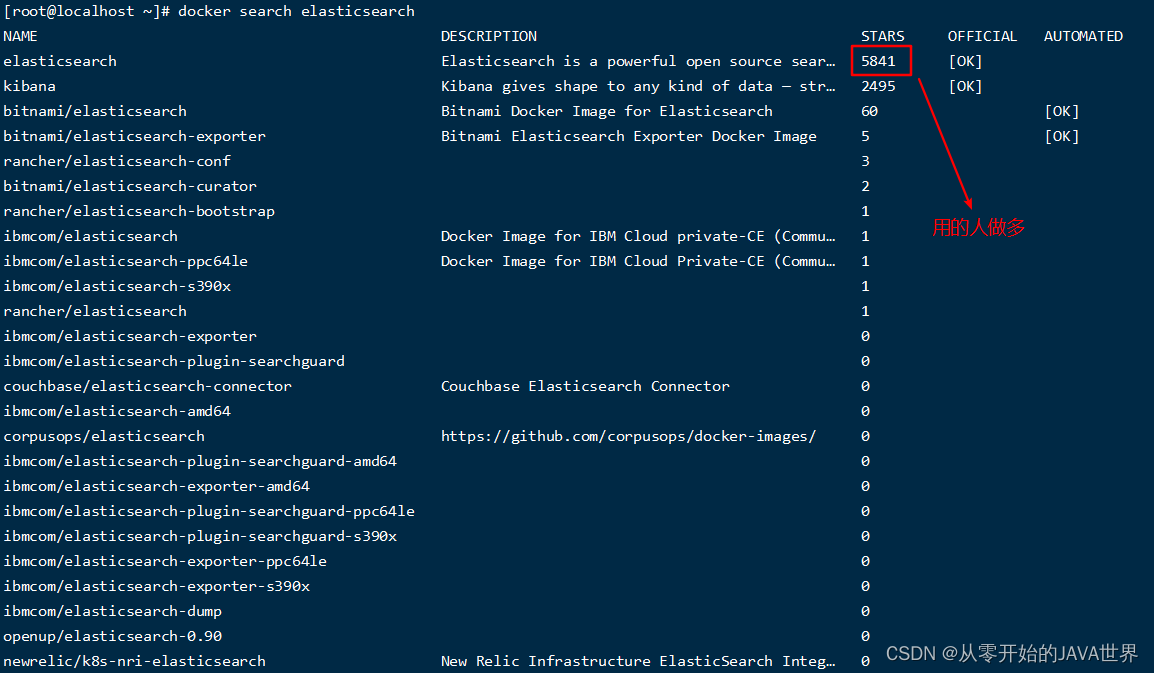Select the couchbase/elasticsearch-connector row
The image size is (1154, 673).
[148, 386]
